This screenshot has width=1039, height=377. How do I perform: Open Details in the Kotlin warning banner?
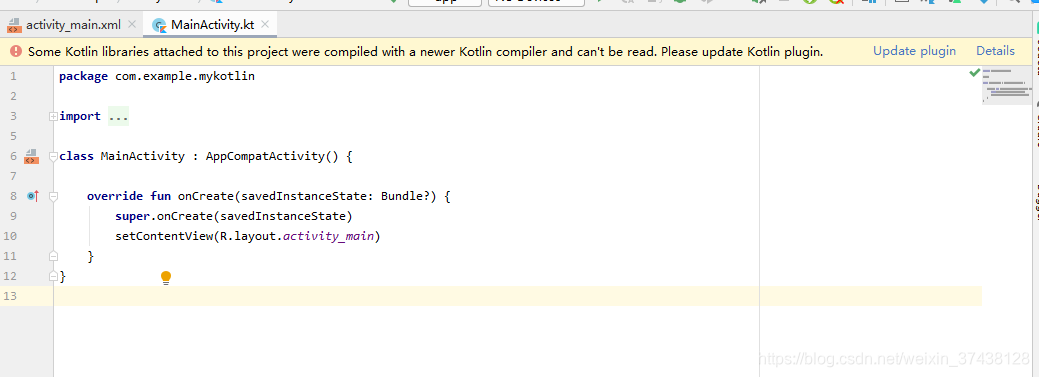995,51
